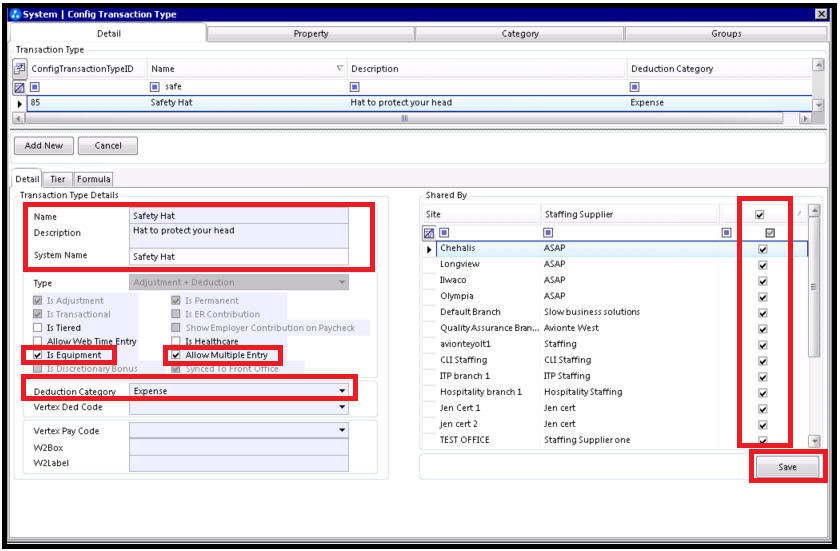Toggle the Is Equipment checkbox
Image resolution: width=840 pixels, height=551 pixels.
pos(38,355)
